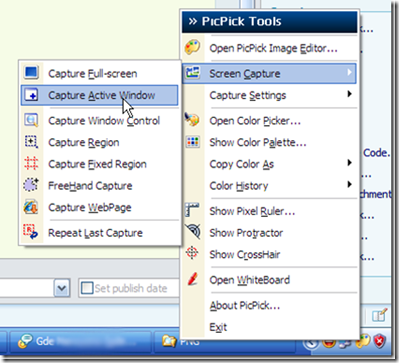Expand the Copy Color As submenu
The width and height of the screenshot is (399, 363).
pyautogui.click(x=269, y=164)
